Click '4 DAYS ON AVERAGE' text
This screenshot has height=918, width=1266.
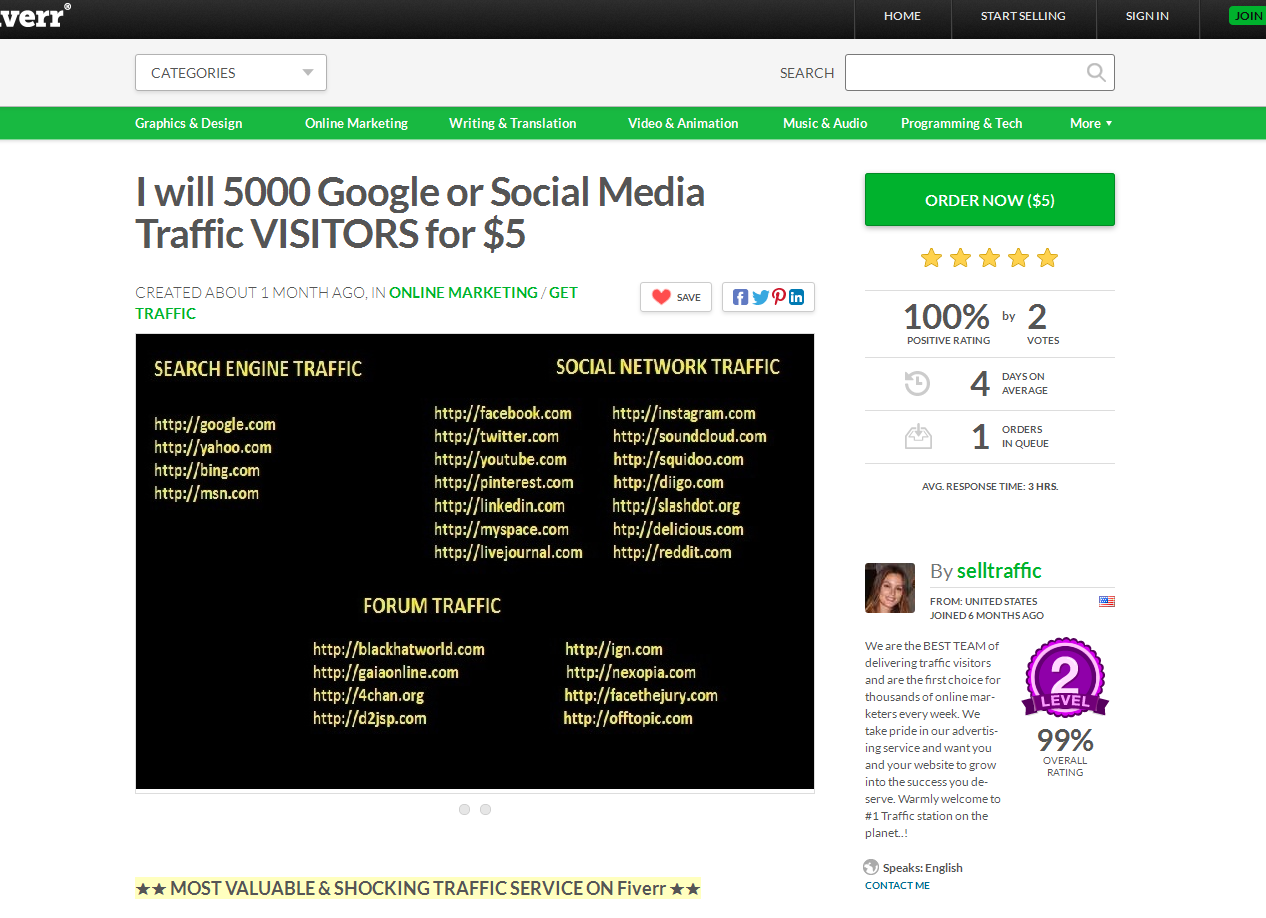coord(1008,383)
